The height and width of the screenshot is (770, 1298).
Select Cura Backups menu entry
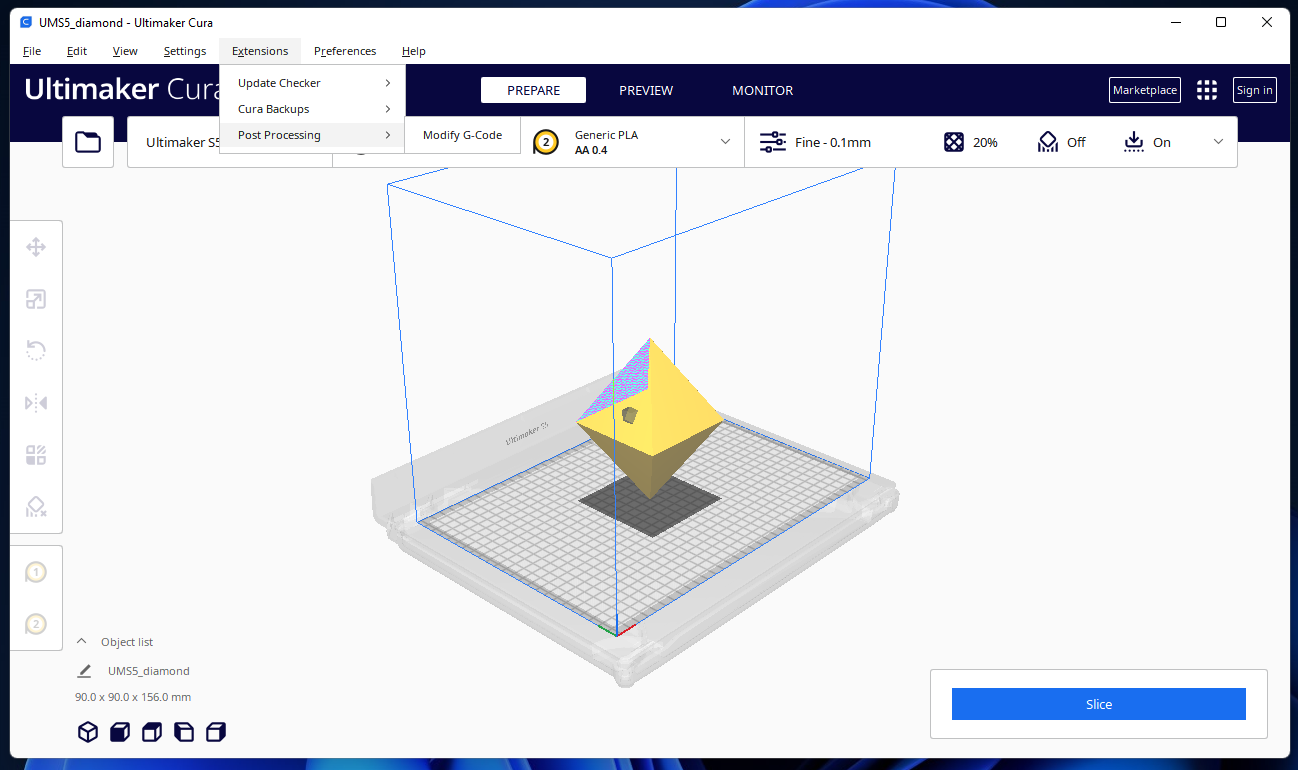(x=312, y=109)
